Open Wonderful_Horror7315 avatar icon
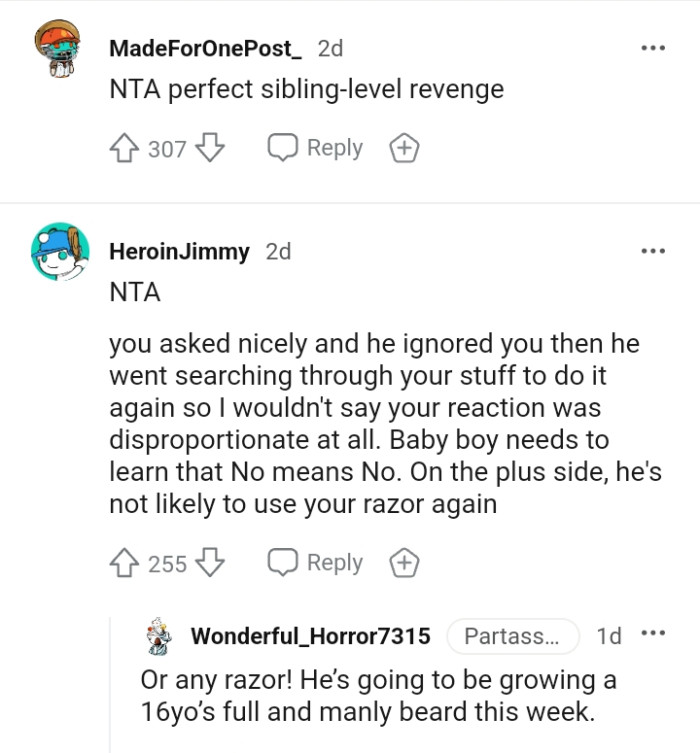 (159, 636)
